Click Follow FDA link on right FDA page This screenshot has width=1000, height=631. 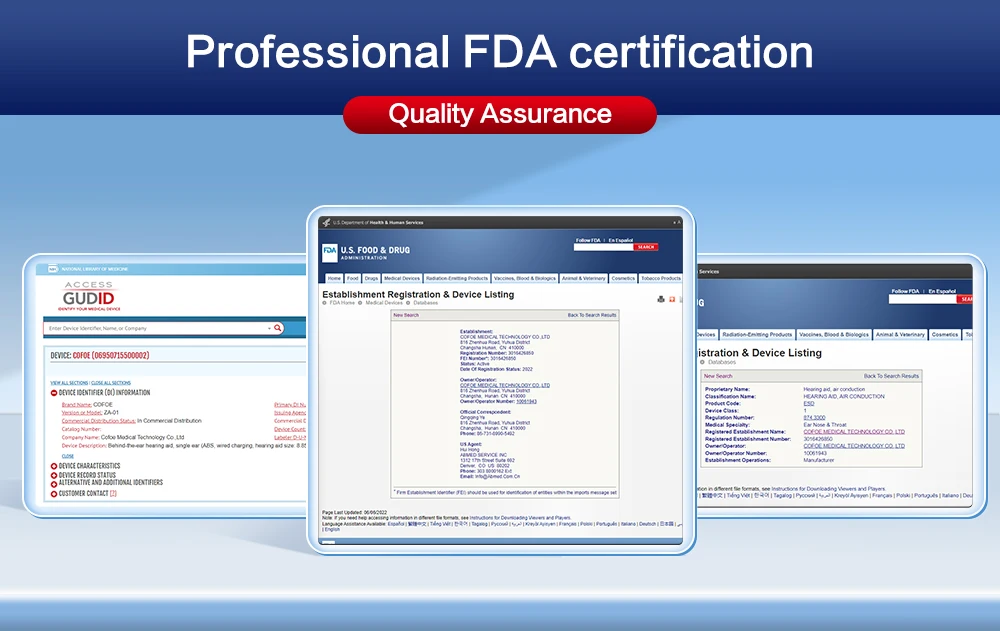[x=905, y=291]
